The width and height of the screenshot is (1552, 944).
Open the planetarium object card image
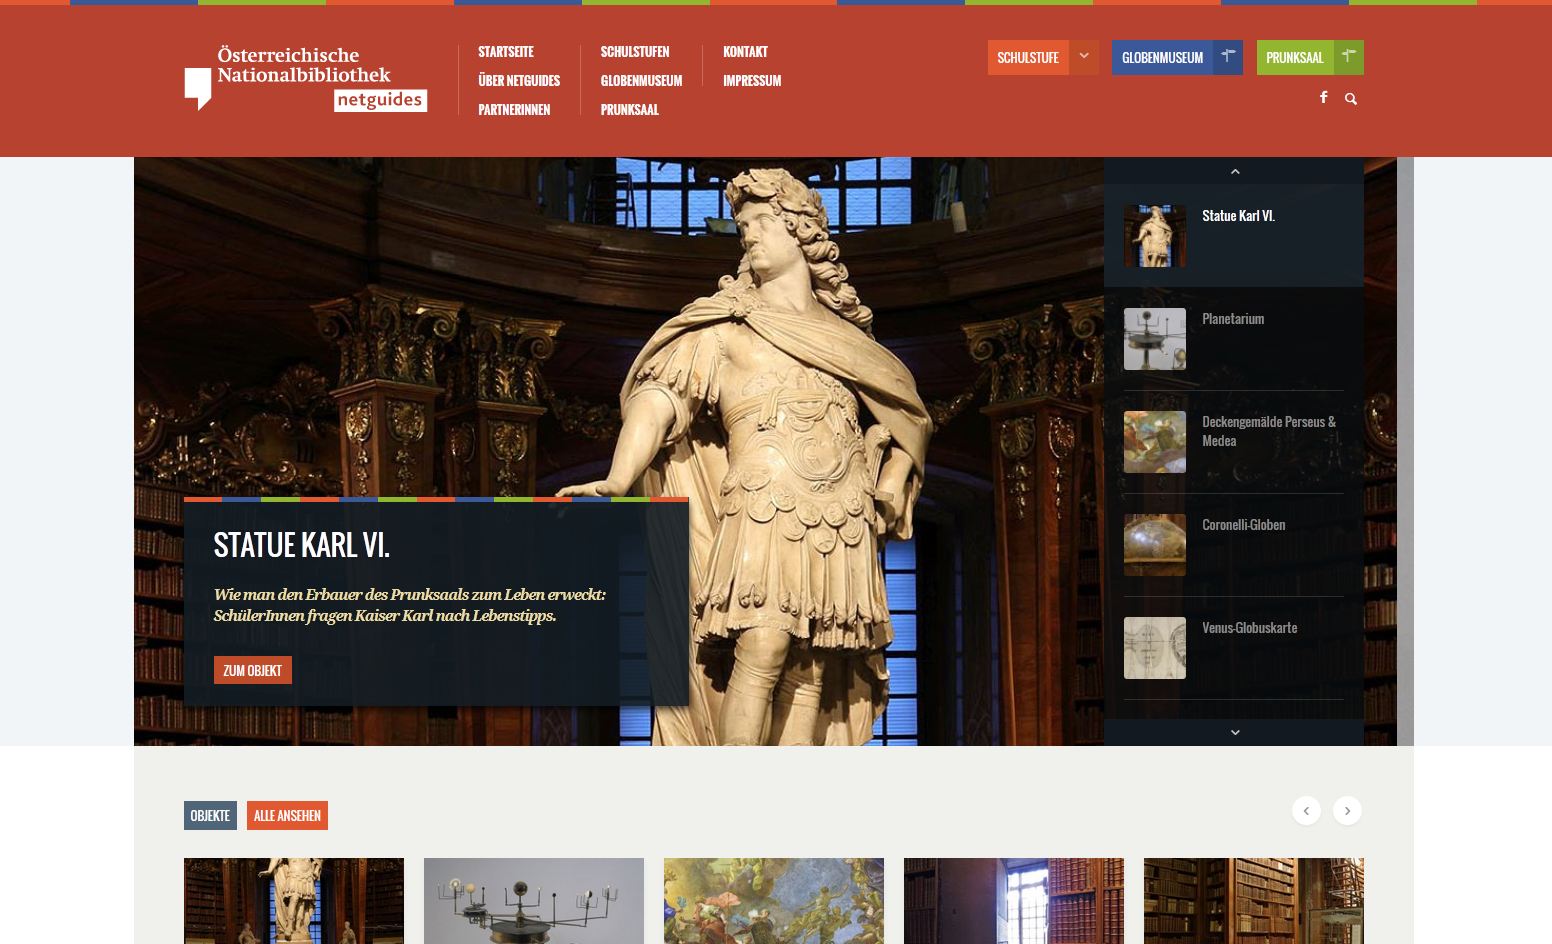tap(534, 901)
